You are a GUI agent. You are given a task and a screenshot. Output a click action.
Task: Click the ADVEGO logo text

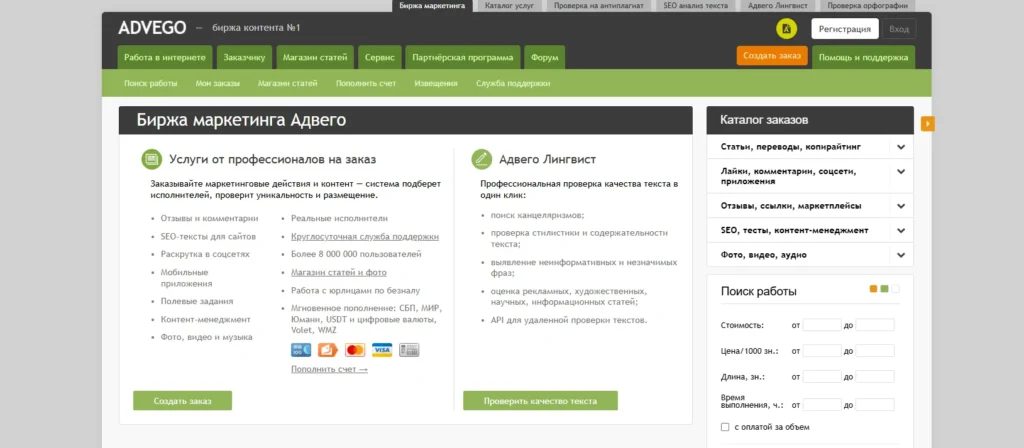pos(152,28)
